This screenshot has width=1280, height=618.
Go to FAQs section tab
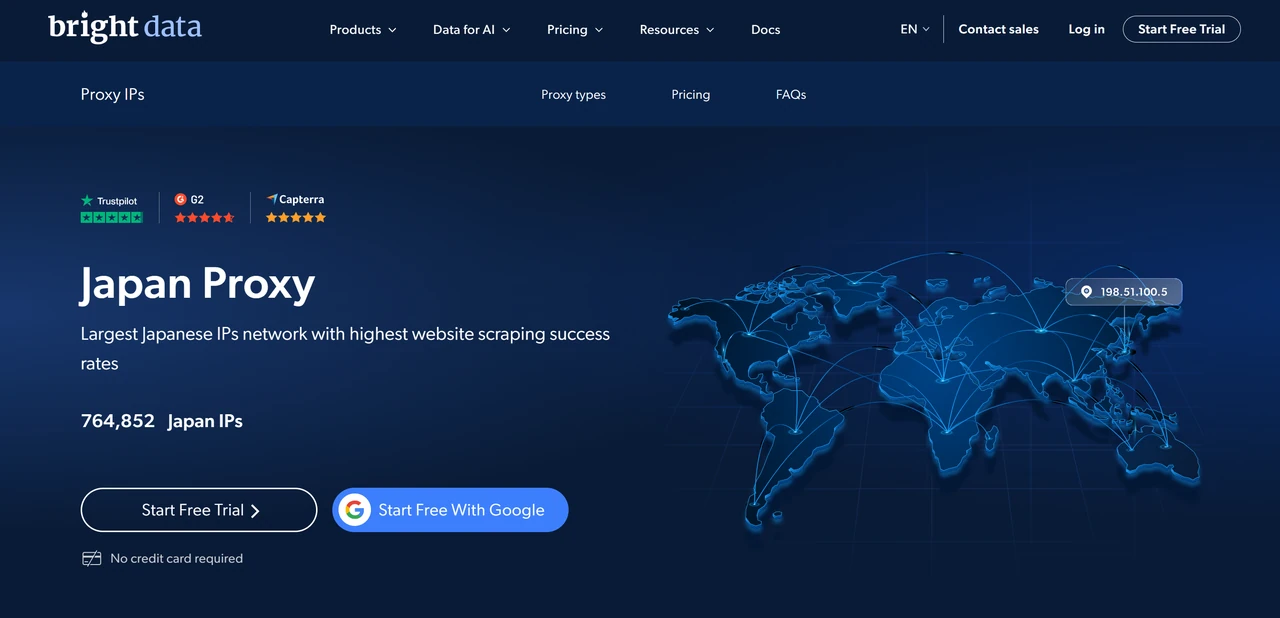point(790,95)
